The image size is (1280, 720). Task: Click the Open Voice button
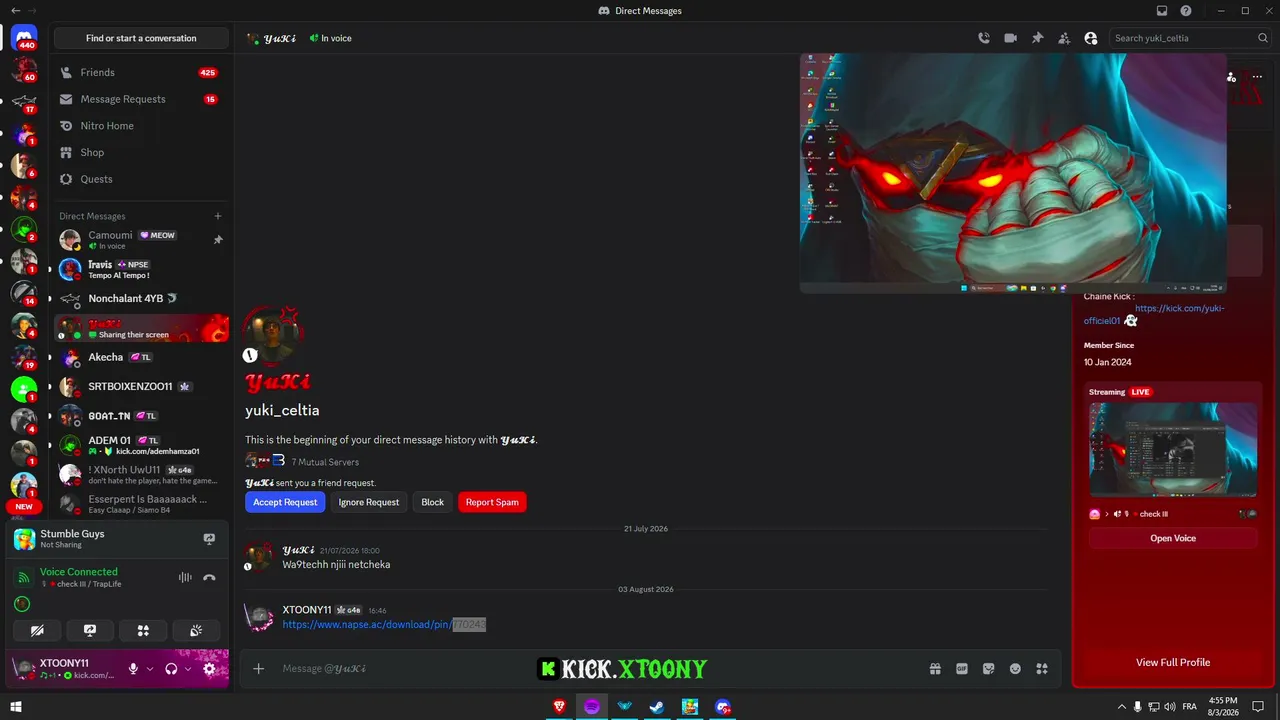click(x=1173, y=538)
